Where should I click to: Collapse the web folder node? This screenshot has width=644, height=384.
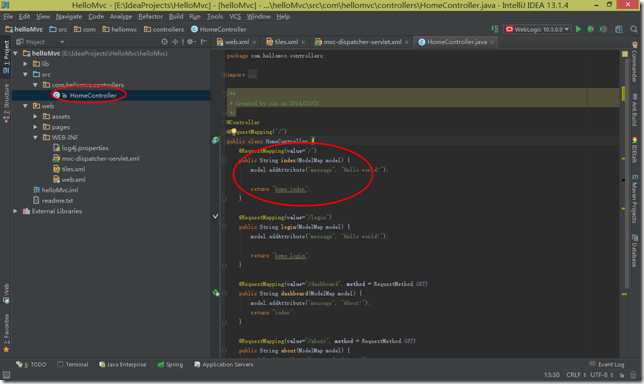coord(25,106)
